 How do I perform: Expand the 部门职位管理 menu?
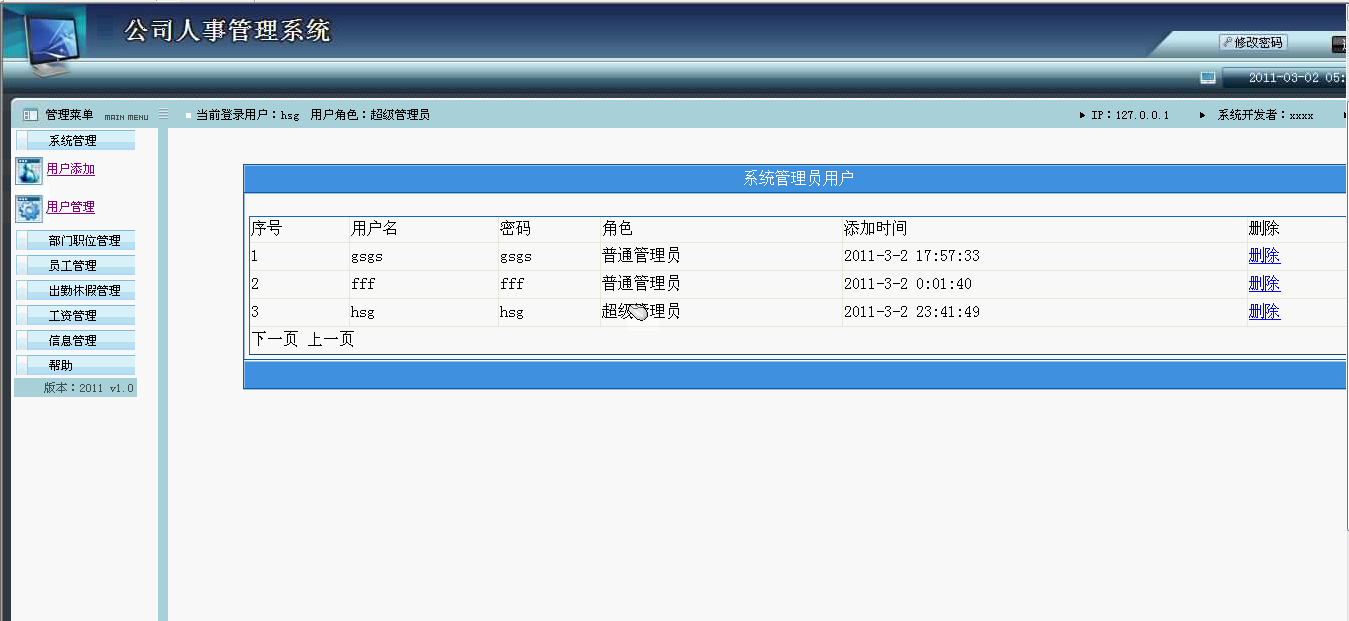tap(75, 240)
